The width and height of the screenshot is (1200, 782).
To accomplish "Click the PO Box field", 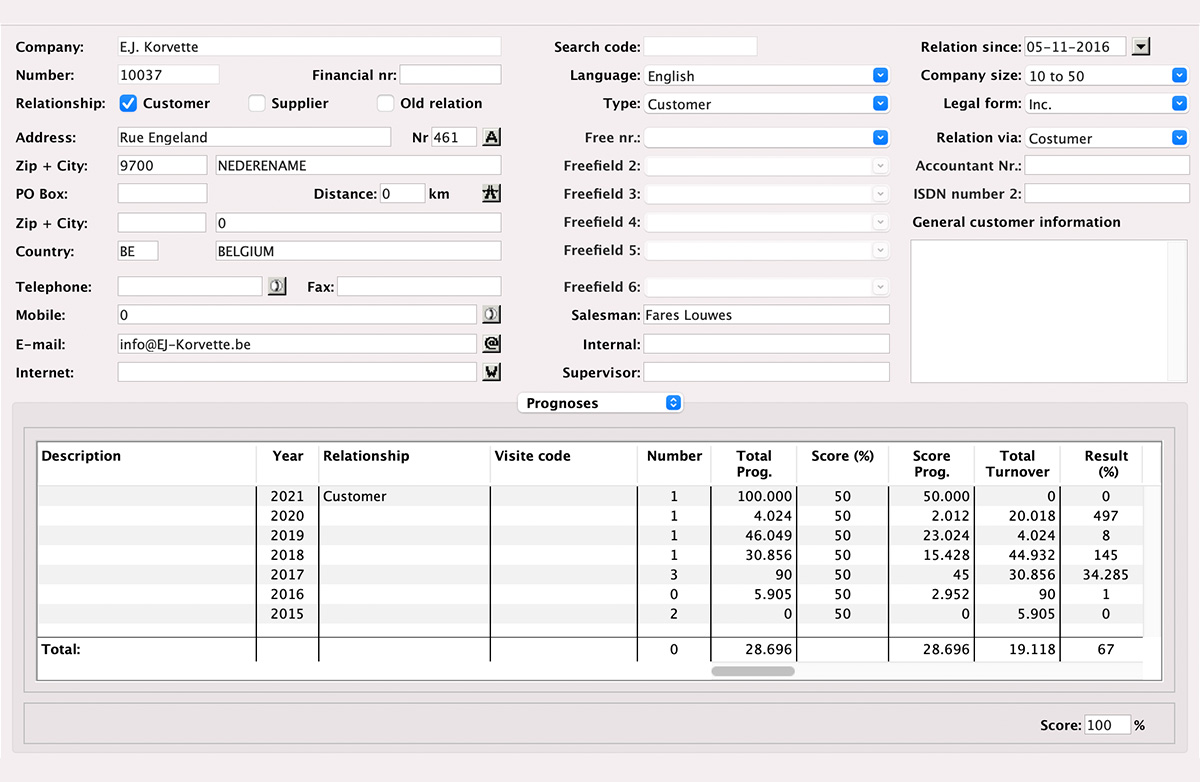I will point(162,193).
